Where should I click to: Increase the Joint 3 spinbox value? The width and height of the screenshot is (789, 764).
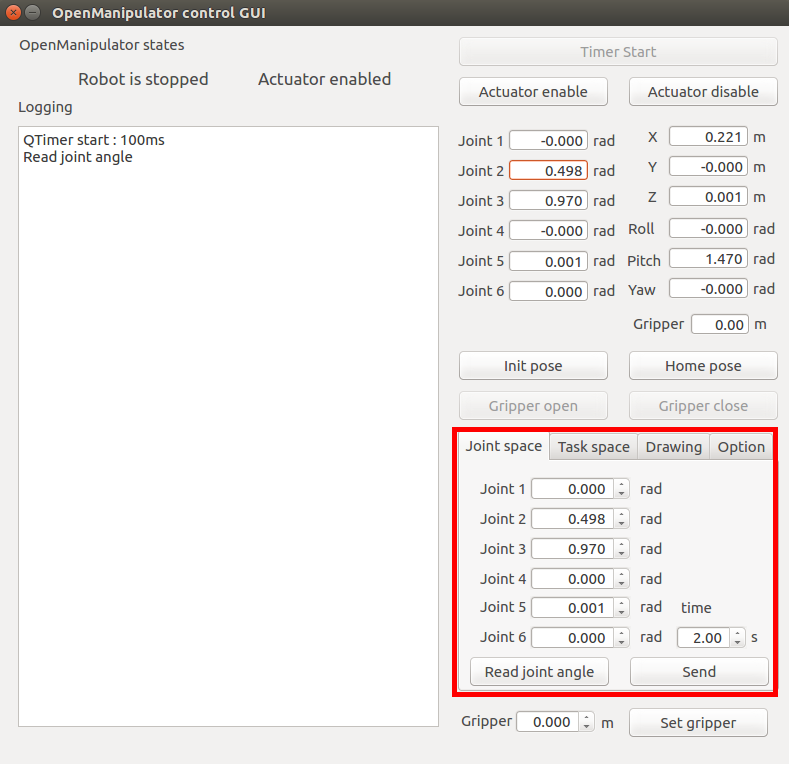click(622, 545)
